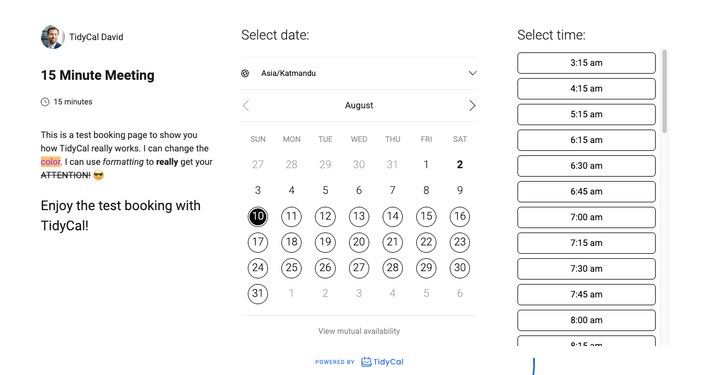Expand the Asia/Katmandu timezone chevron

472,73
